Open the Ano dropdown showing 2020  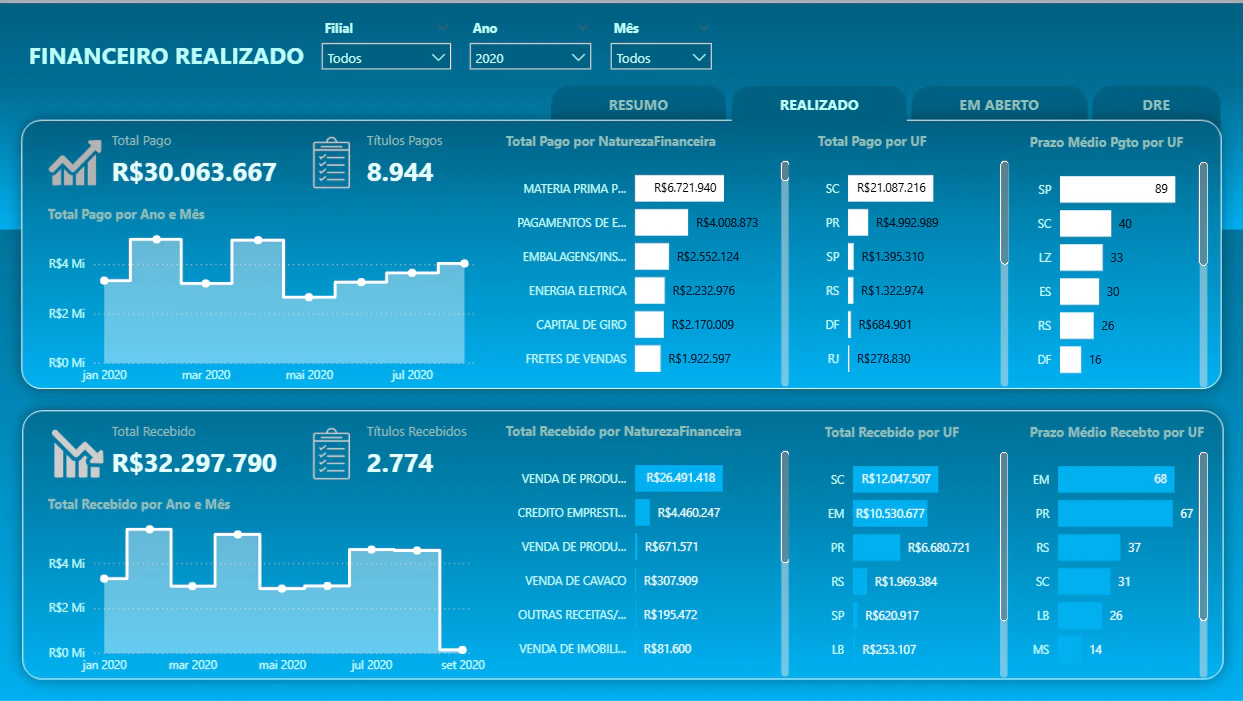tap(531, 58)
